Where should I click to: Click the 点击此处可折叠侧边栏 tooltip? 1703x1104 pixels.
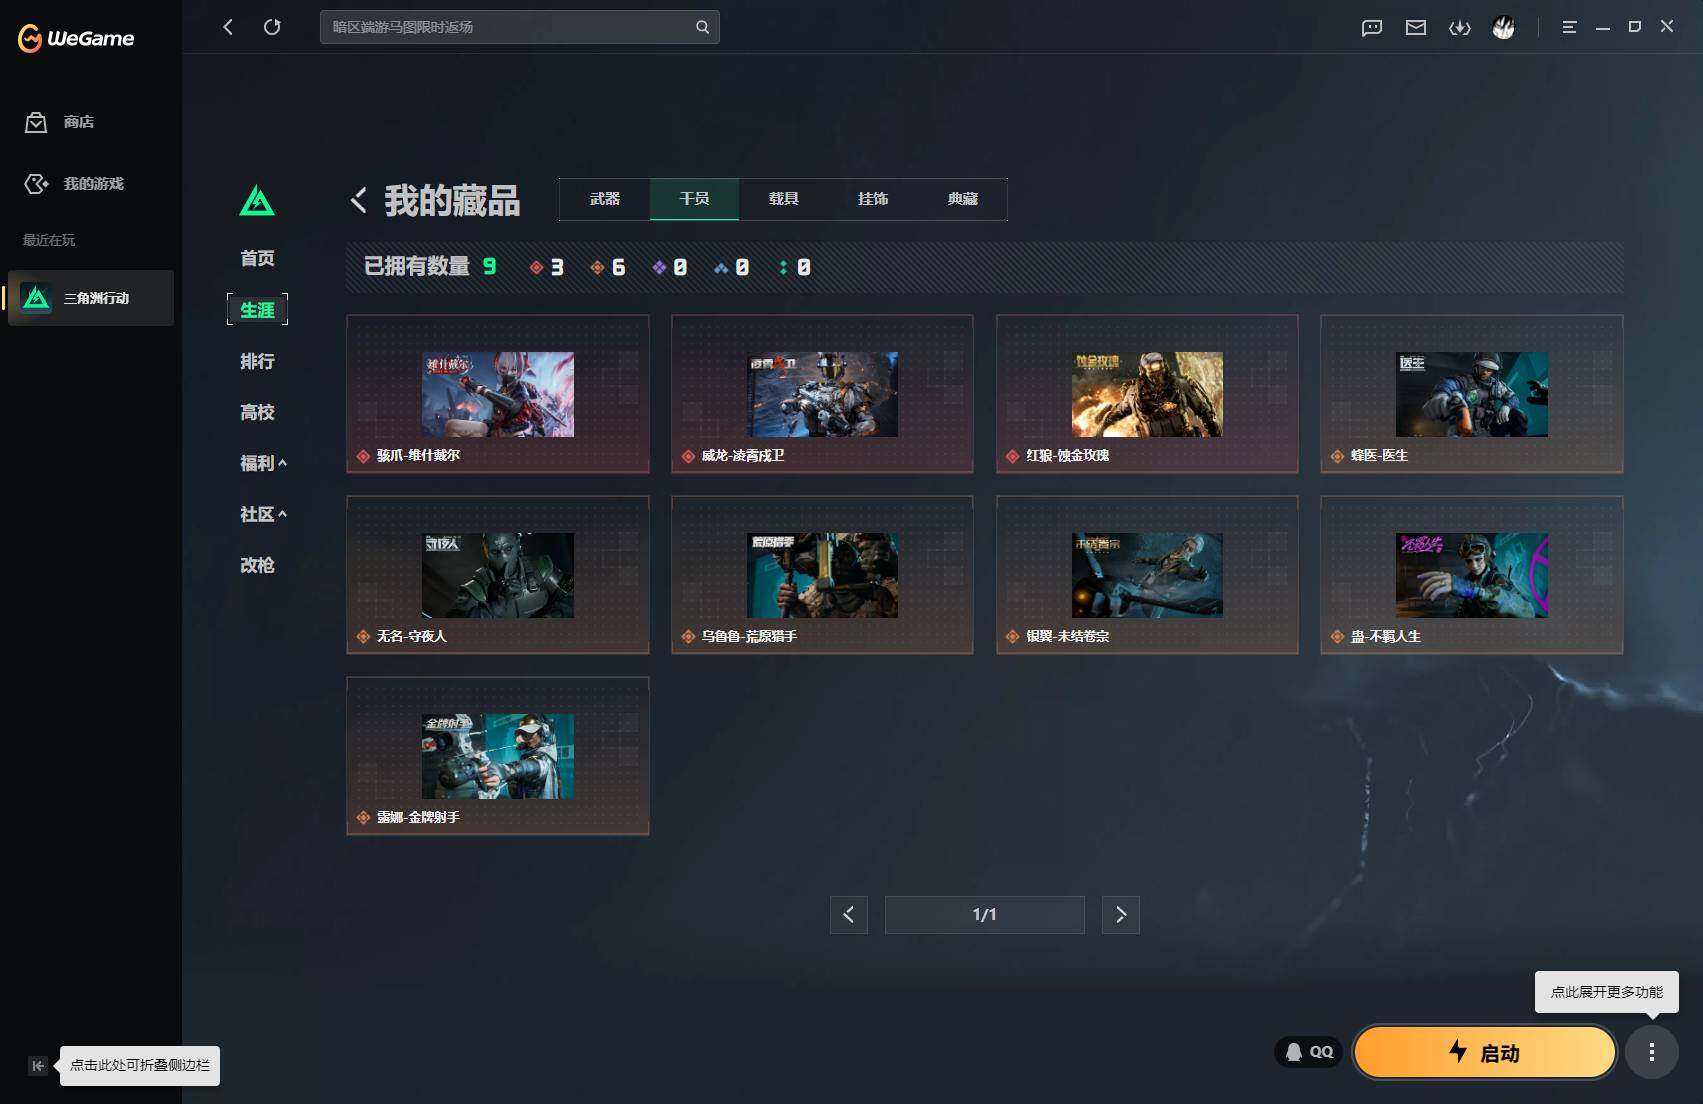(140, 1066)
